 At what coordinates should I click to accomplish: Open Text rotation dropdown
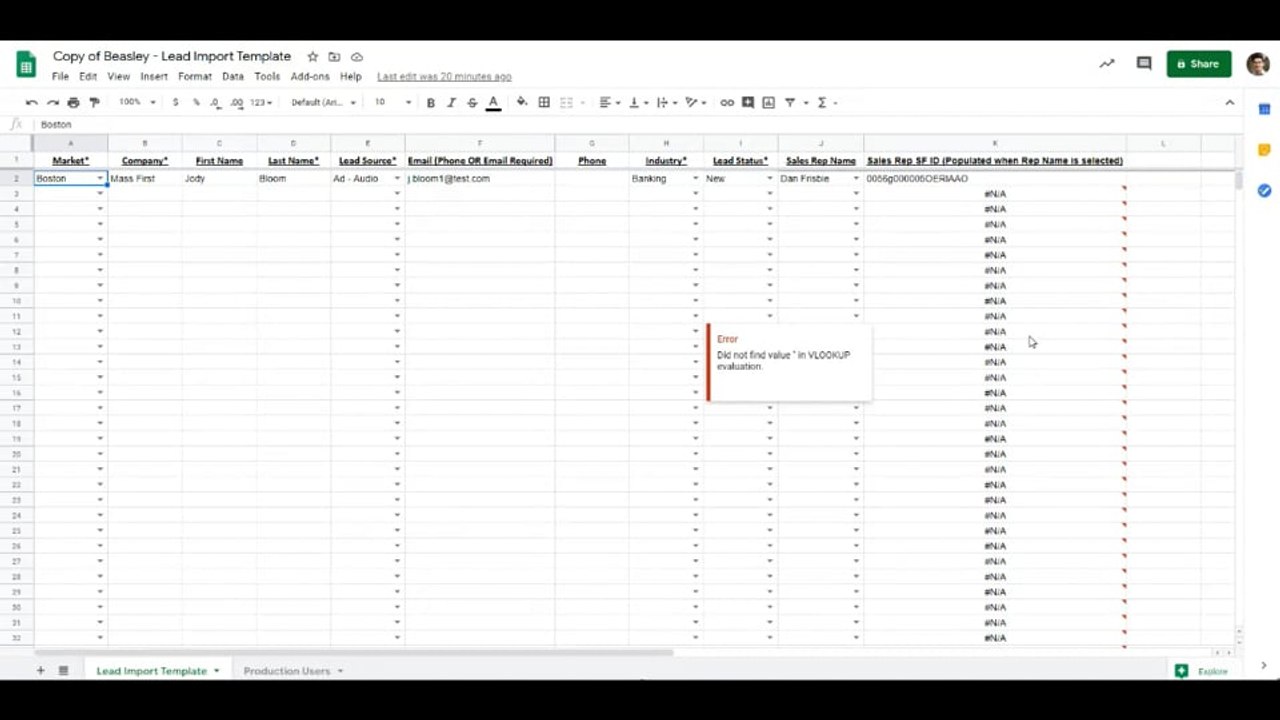[x=695, y=102]
